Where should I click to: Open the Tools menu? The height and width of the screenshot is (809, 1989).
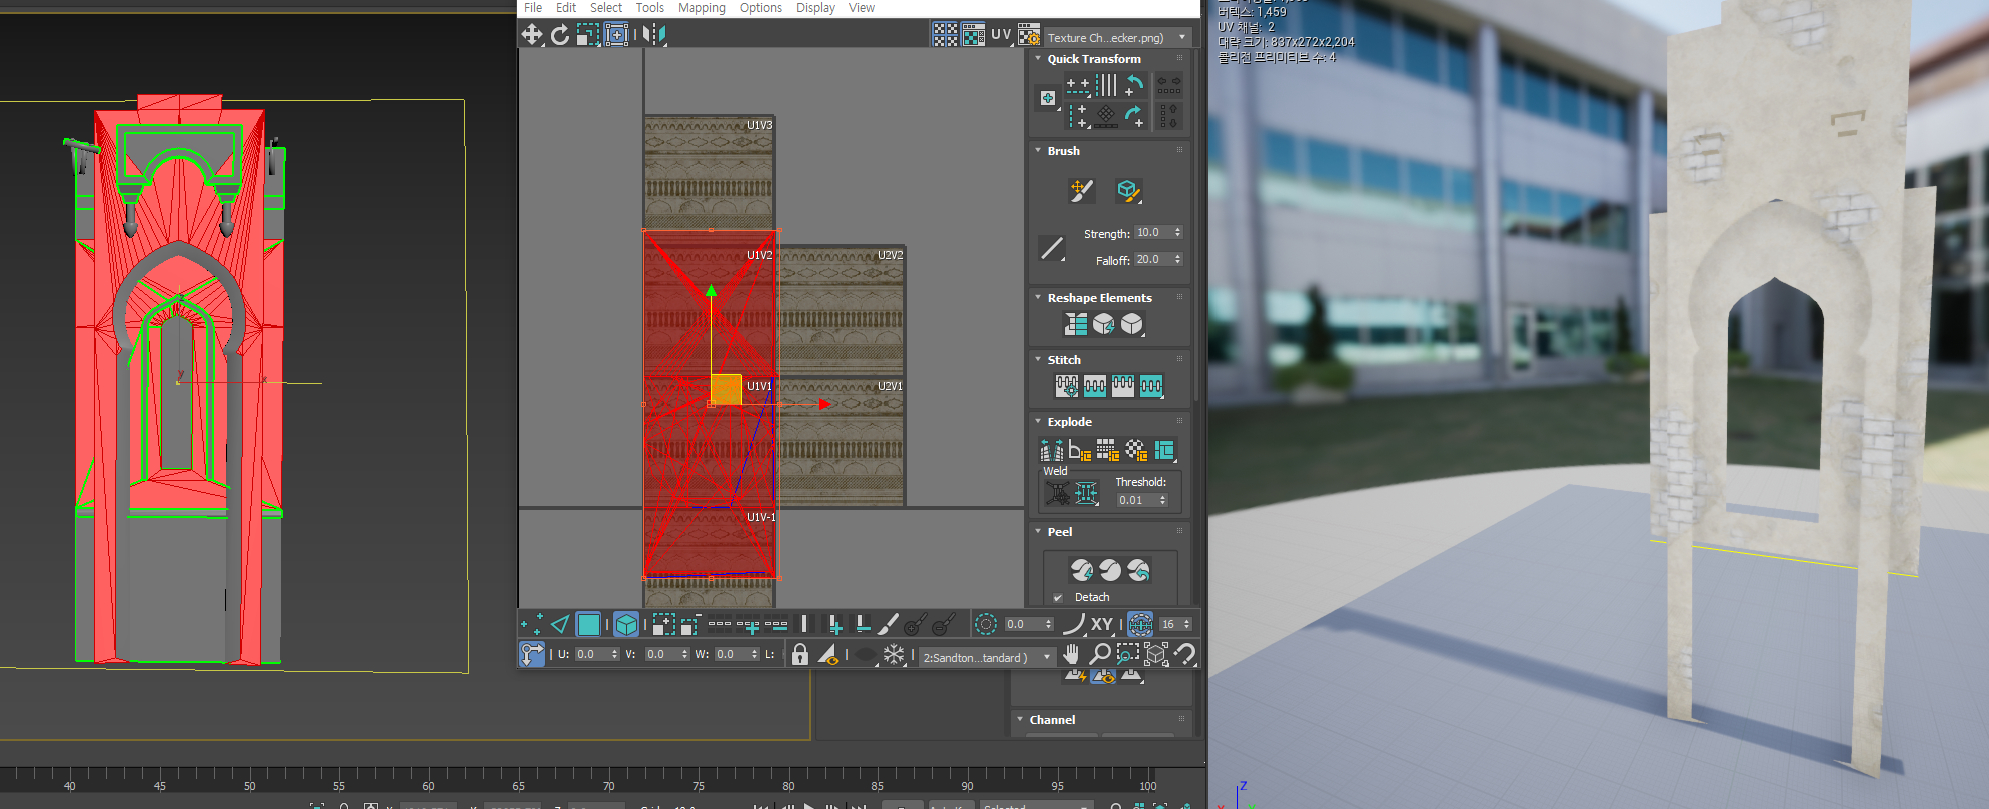coord(650,8)
